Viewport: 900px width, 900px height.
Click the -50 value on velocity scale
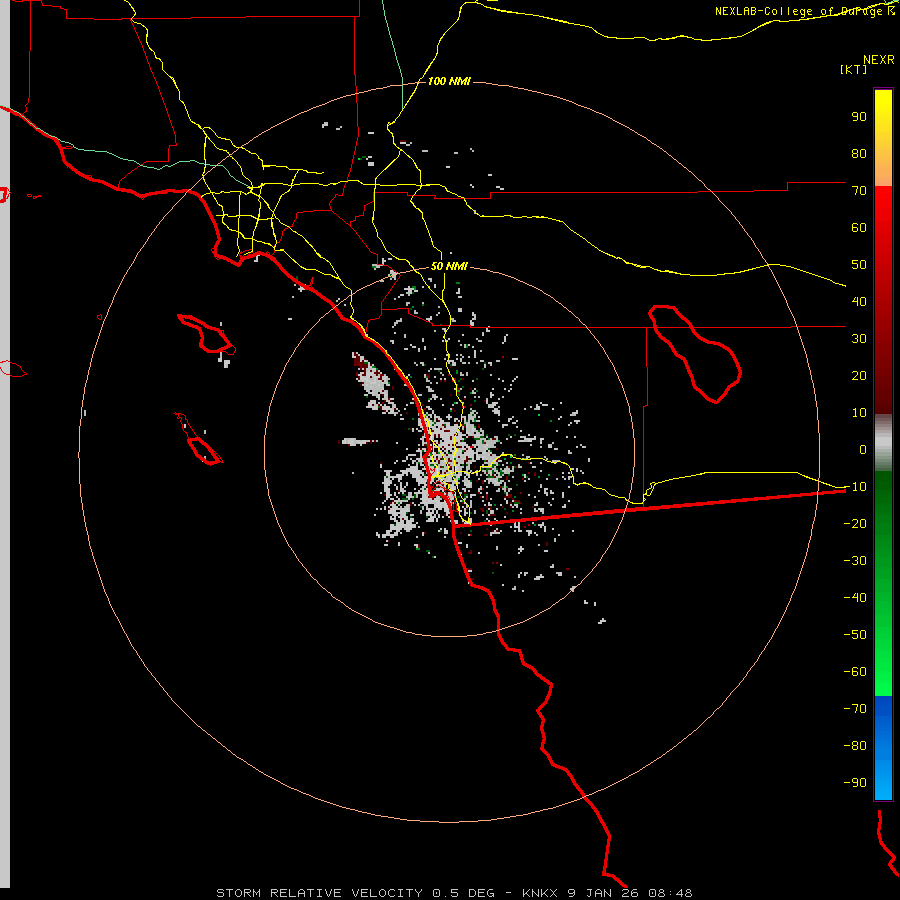point(855,634)
